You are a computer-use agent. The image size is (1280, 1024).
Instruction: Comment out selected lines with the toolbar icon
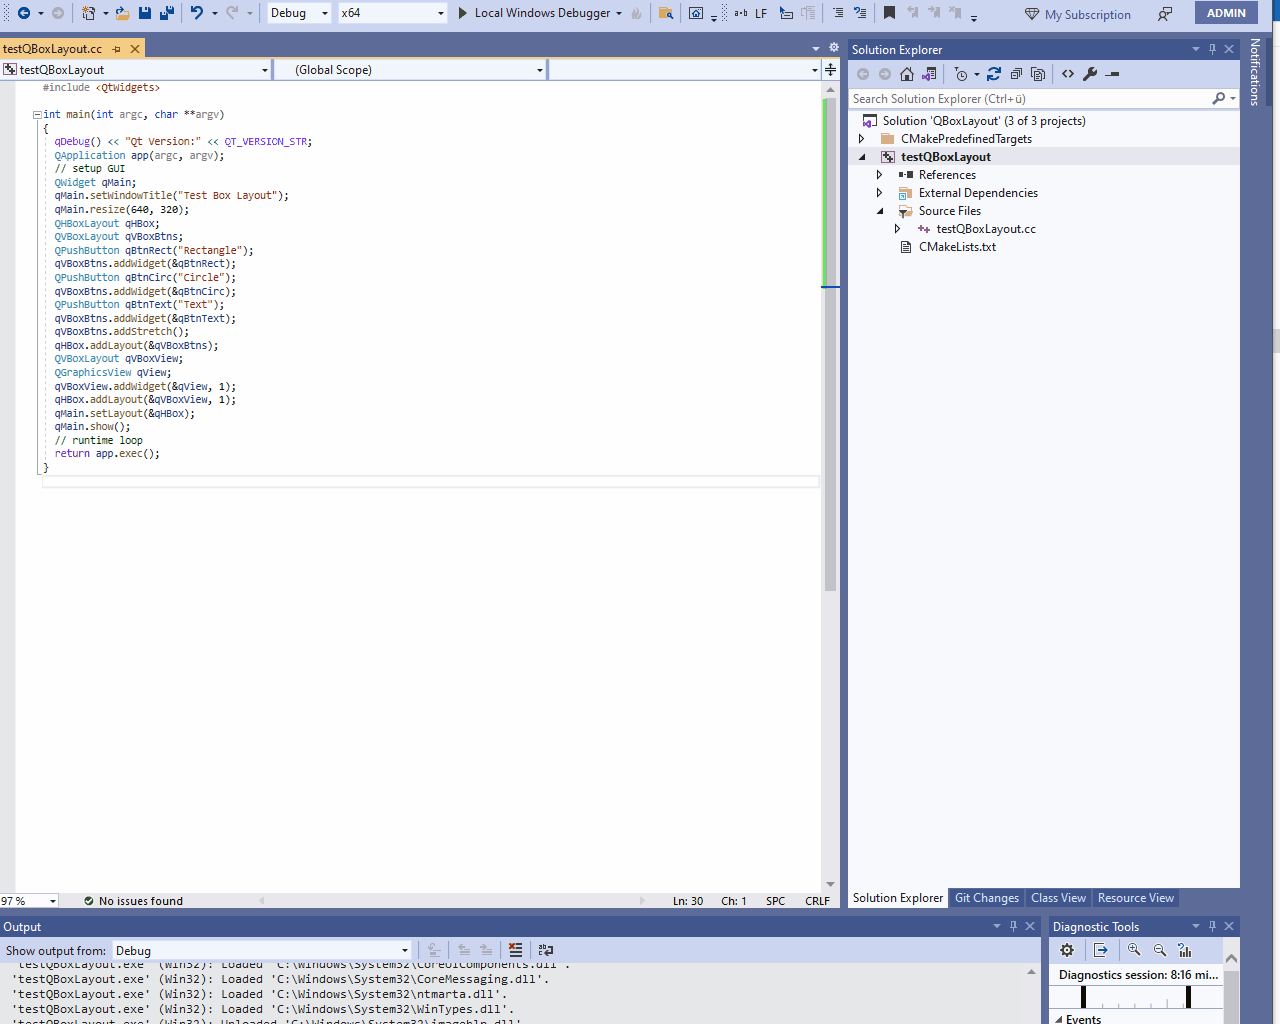[837, 13]
